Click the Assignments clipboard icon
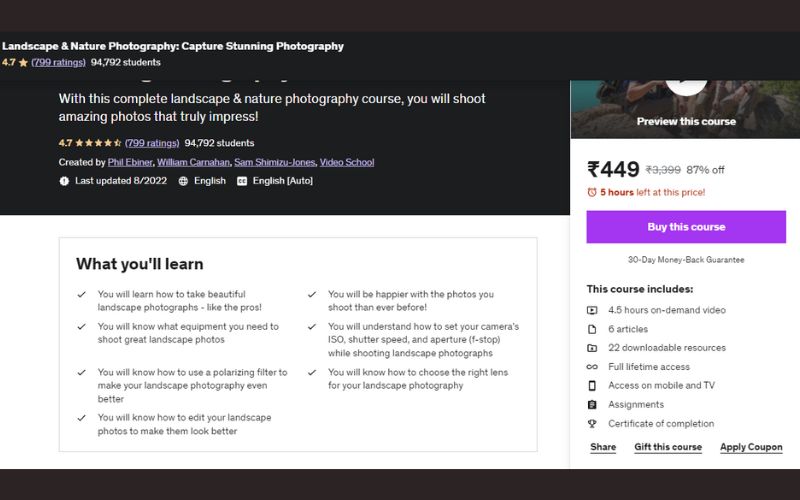The width and height of the screenshot is (800, 500). tap(592, 405)
